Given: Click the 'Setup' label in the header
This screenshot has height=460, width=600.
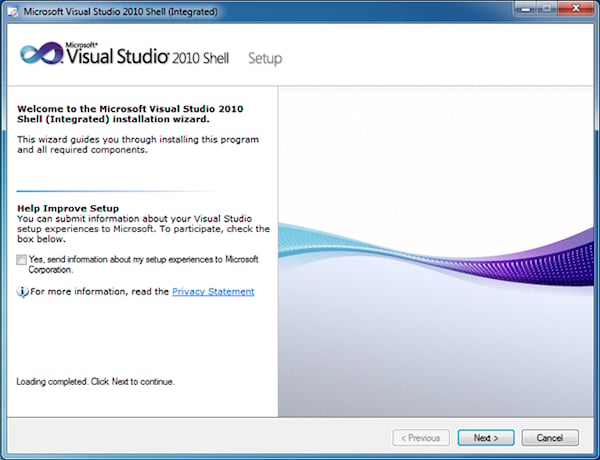Looking at the screenshot, I should tap(265, 59).
